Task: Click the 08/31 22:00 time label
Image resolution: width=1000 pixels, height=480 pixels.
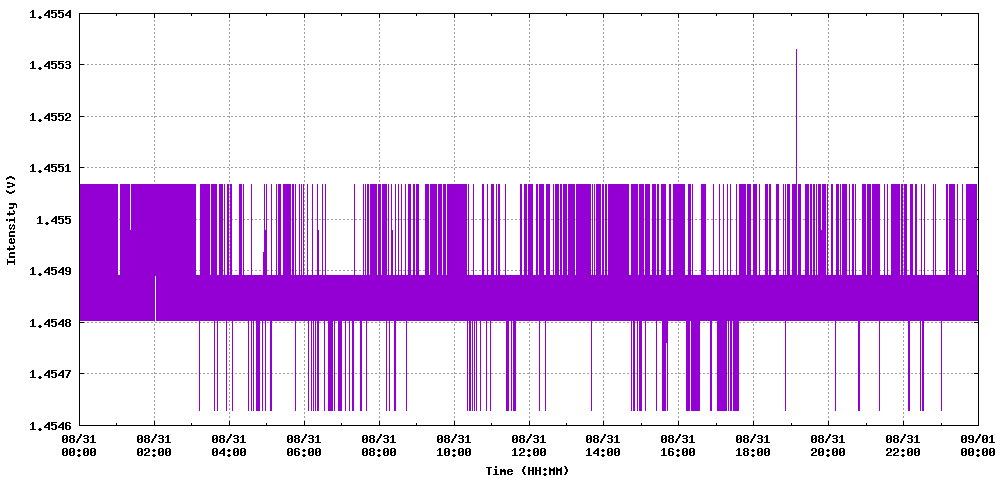Action: point(903,445)
